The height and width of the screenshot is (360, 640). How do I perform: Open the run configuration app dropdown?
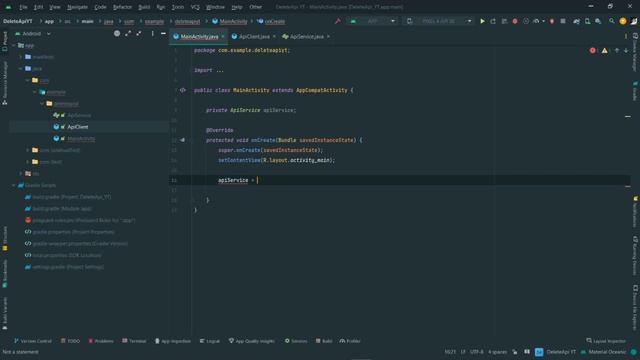point(372,21)
